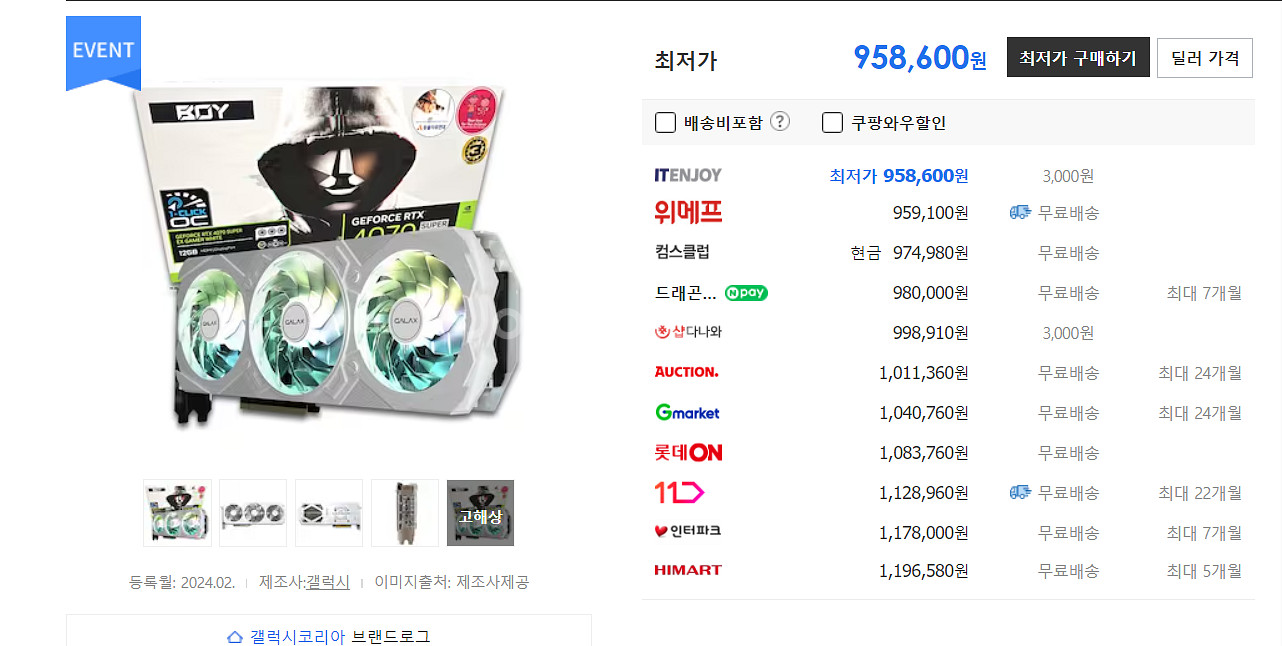The height and width of the screenshot is (646, 1282).
Task: Open the 위메프 seller logo
Action: click(687, 212)
